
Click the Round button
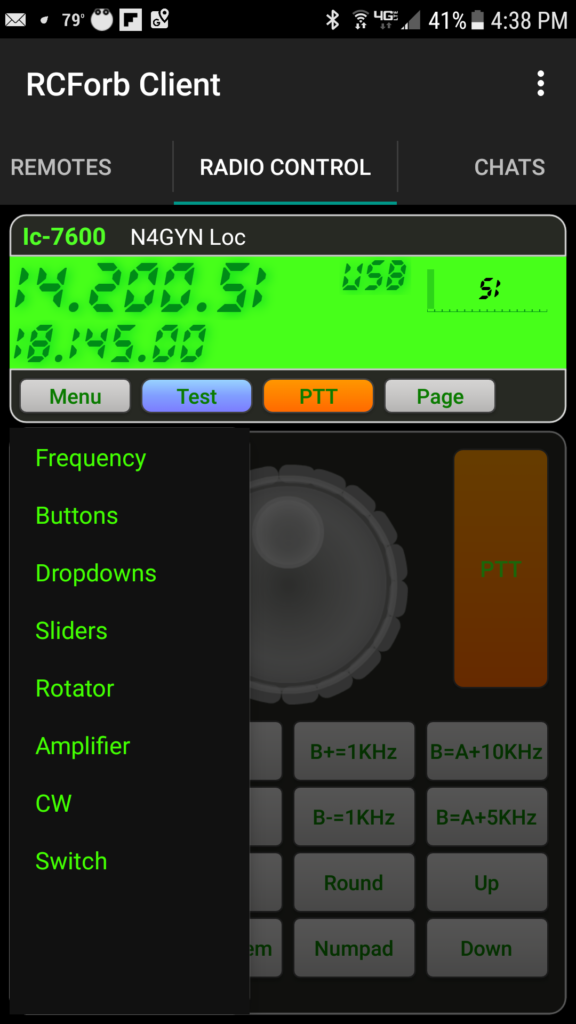[354, 882]
